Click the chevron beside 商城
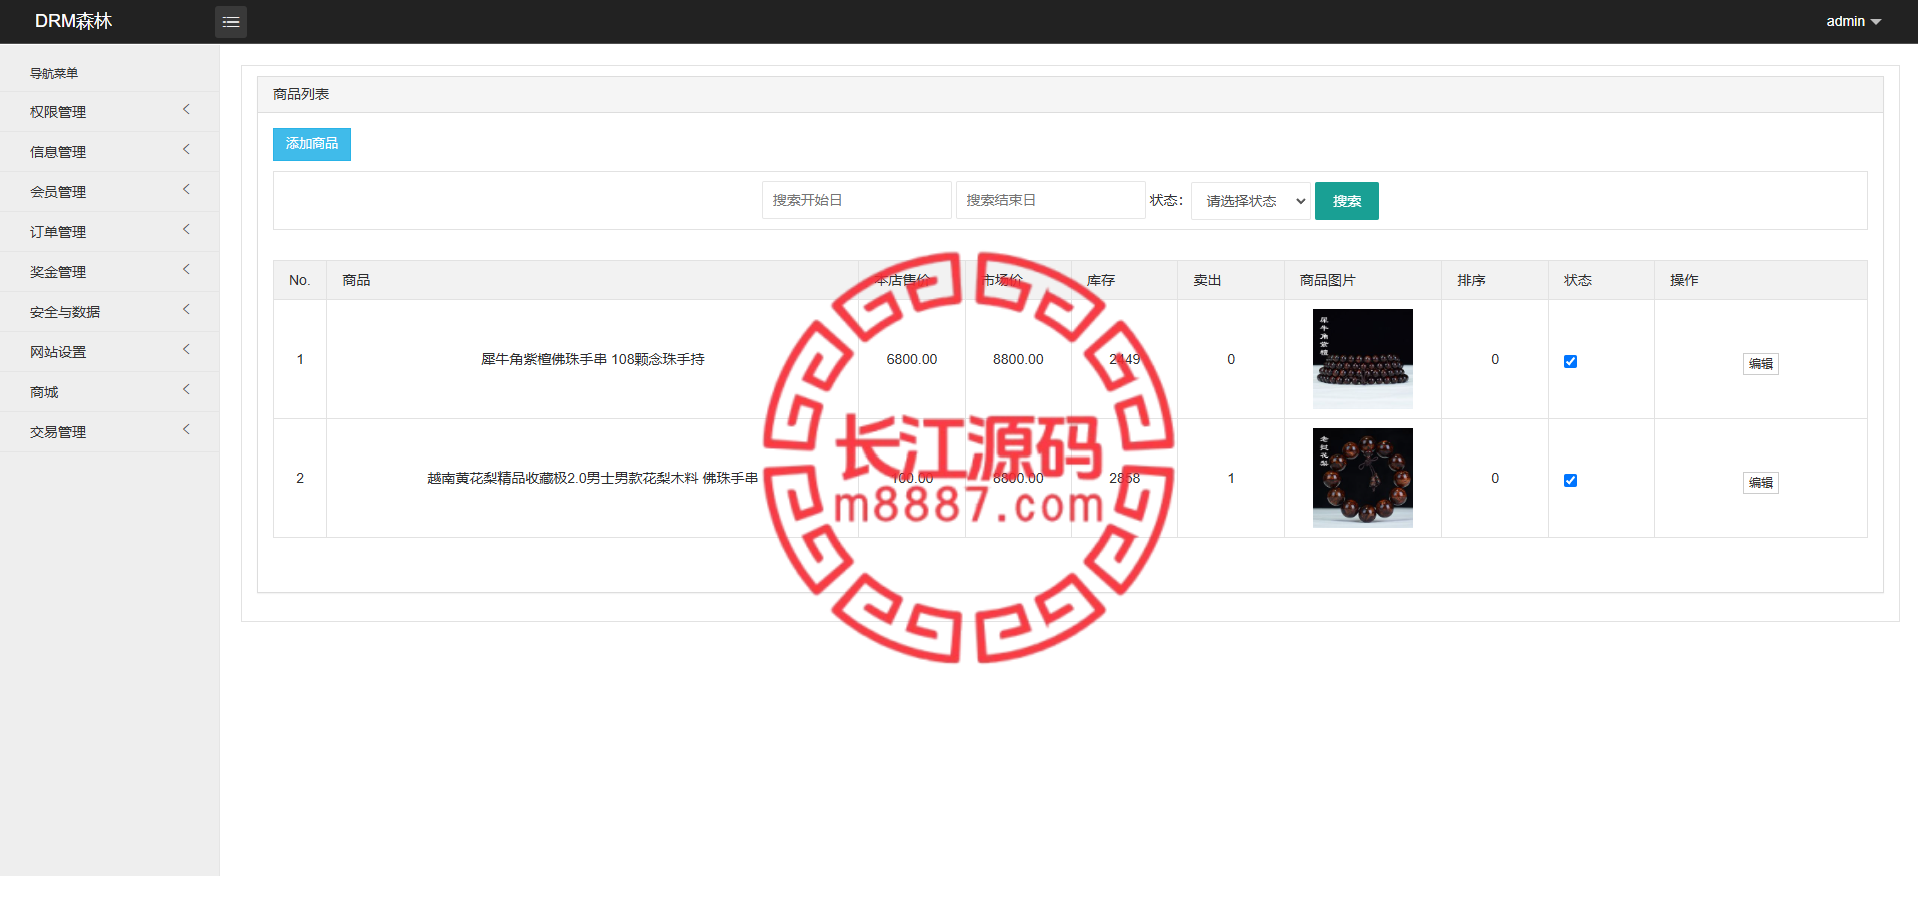Image resolution: width=1918 pixels, height=913 pixels. 186,390
